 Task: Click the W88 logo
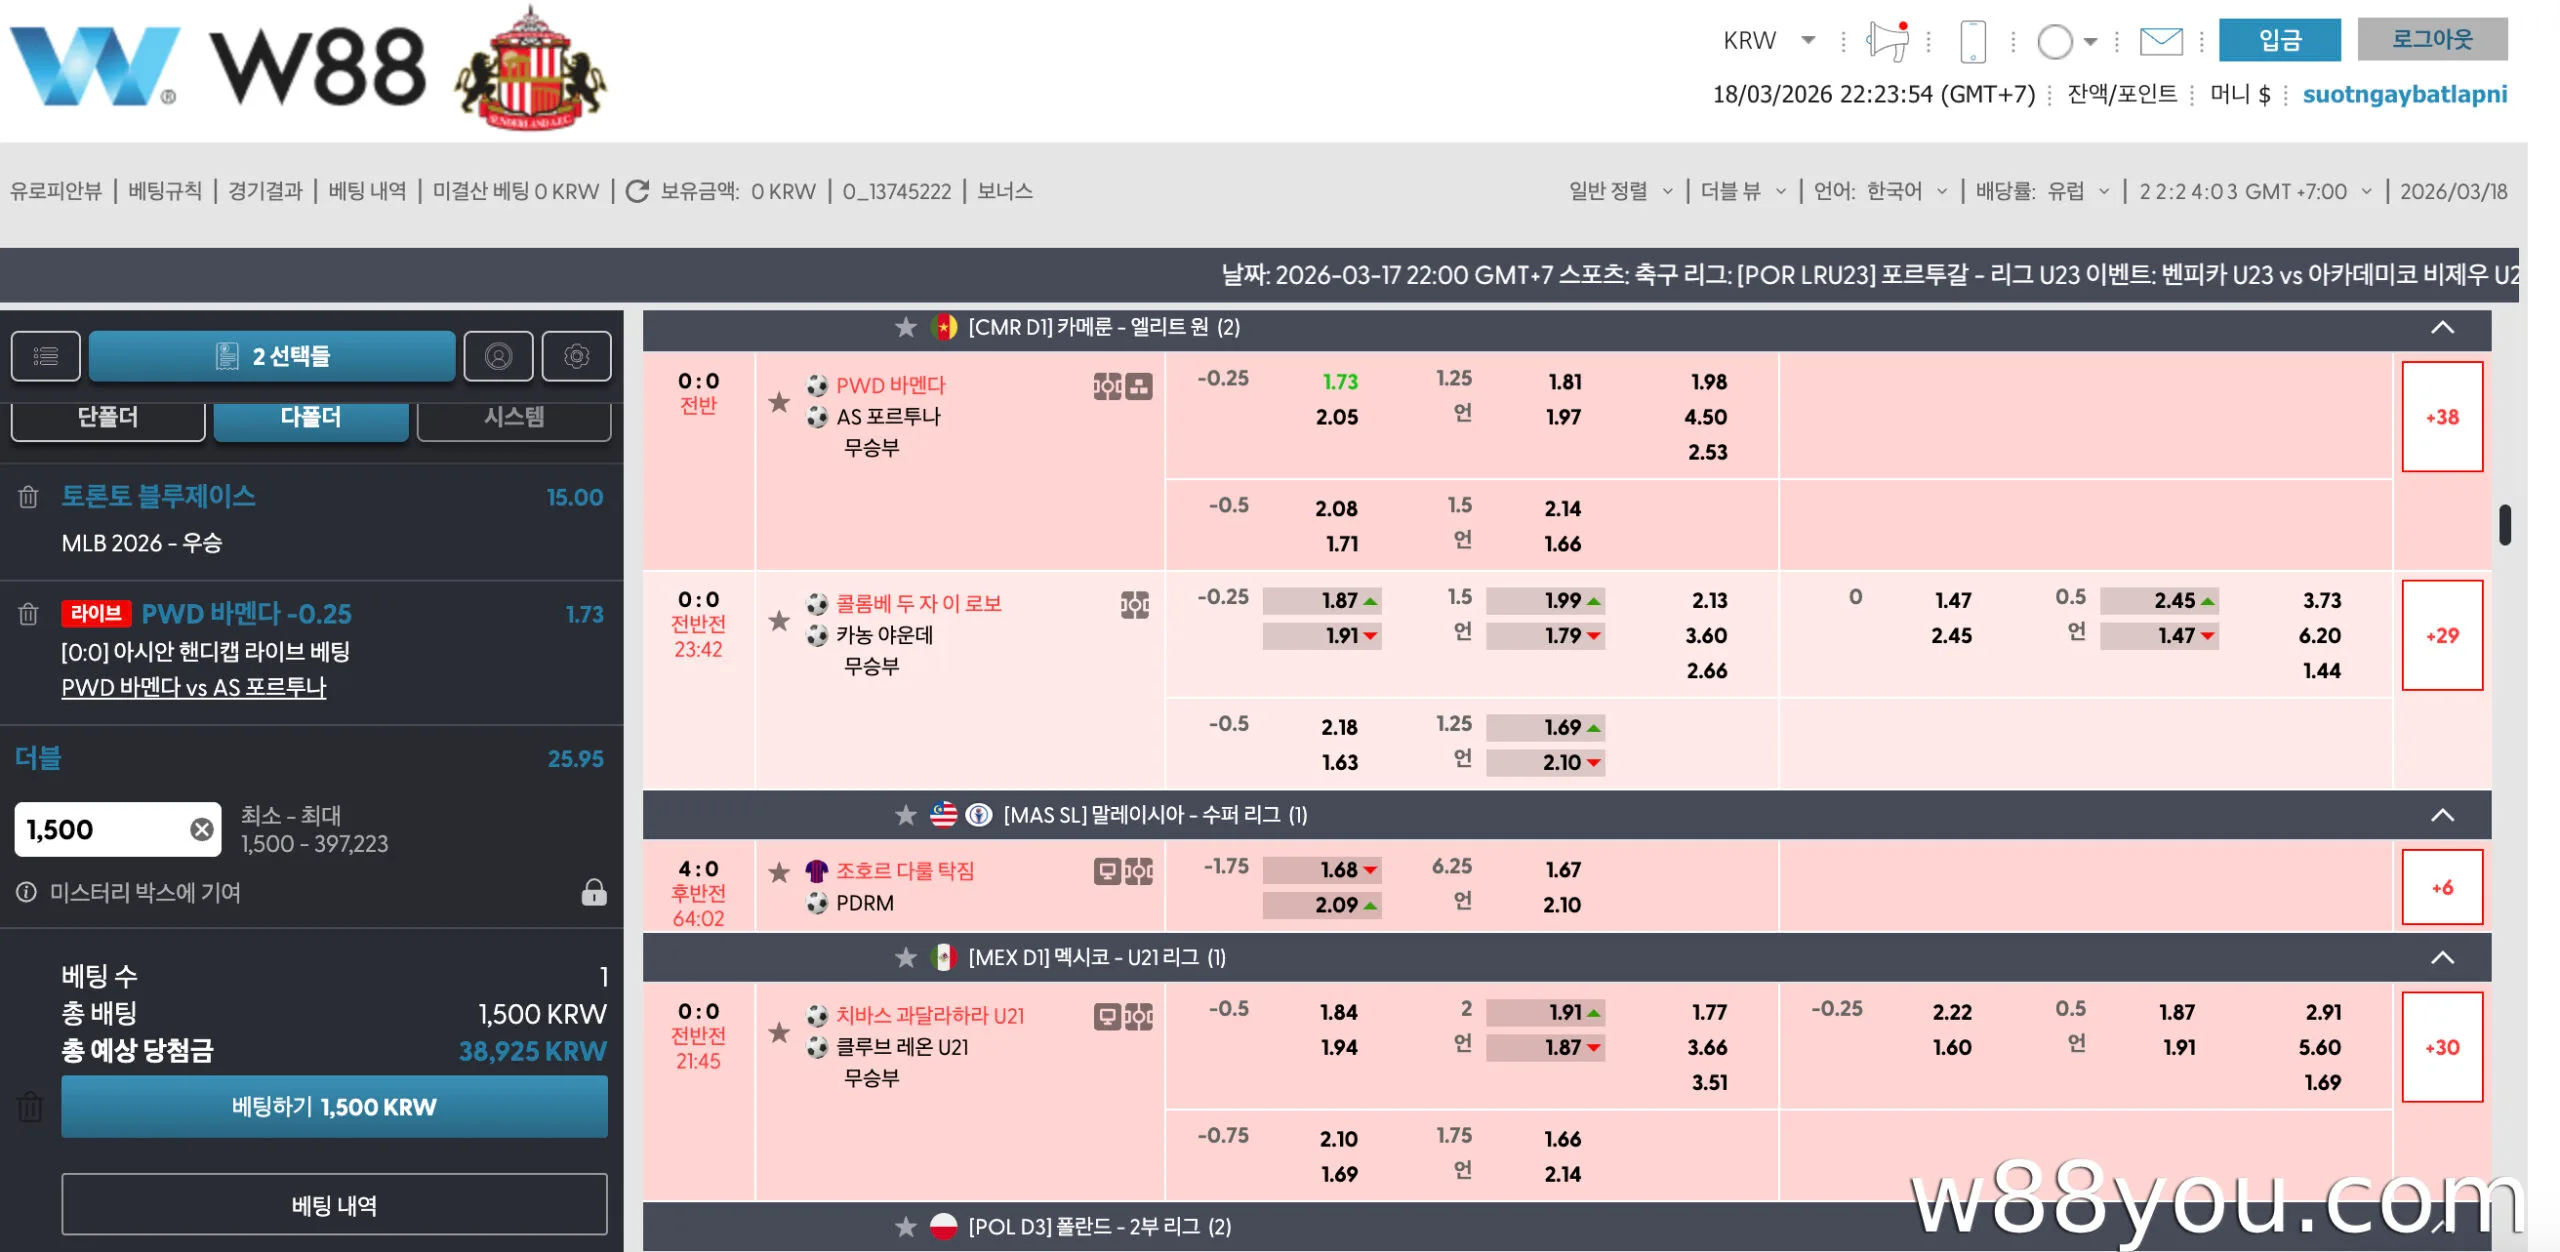[x=218, y=66]
